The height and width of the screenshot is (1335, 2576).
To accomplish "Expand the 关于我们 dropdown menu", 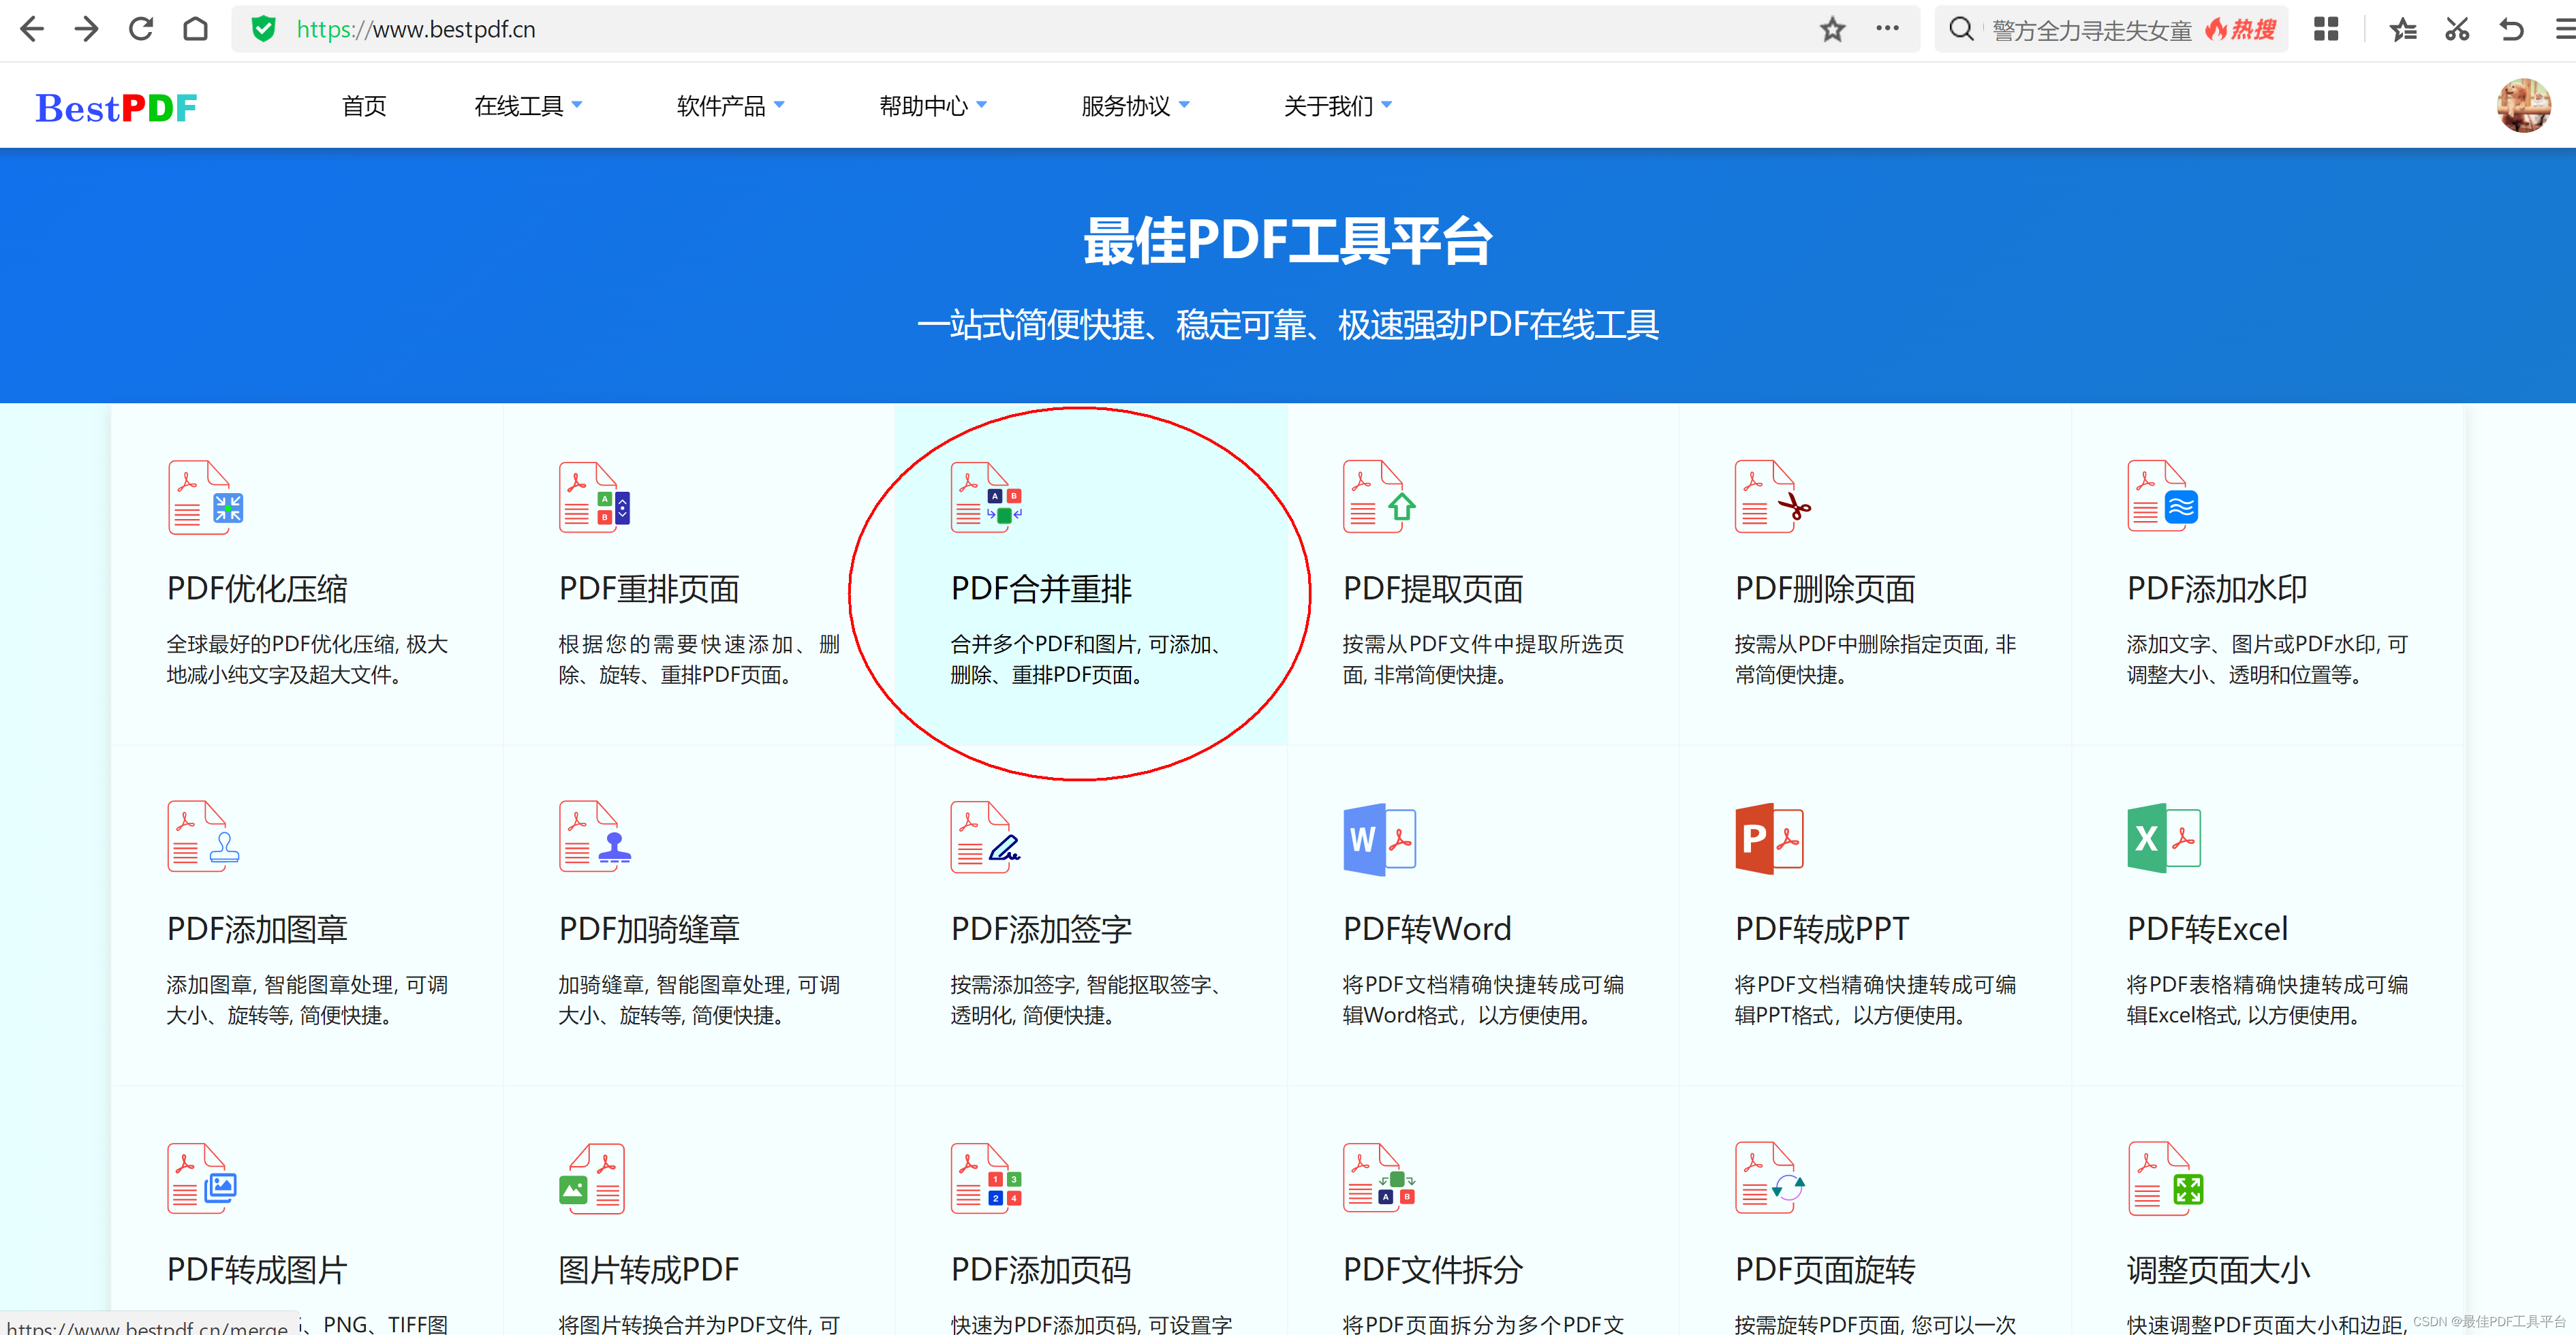I will click(x=1338, y=106).
